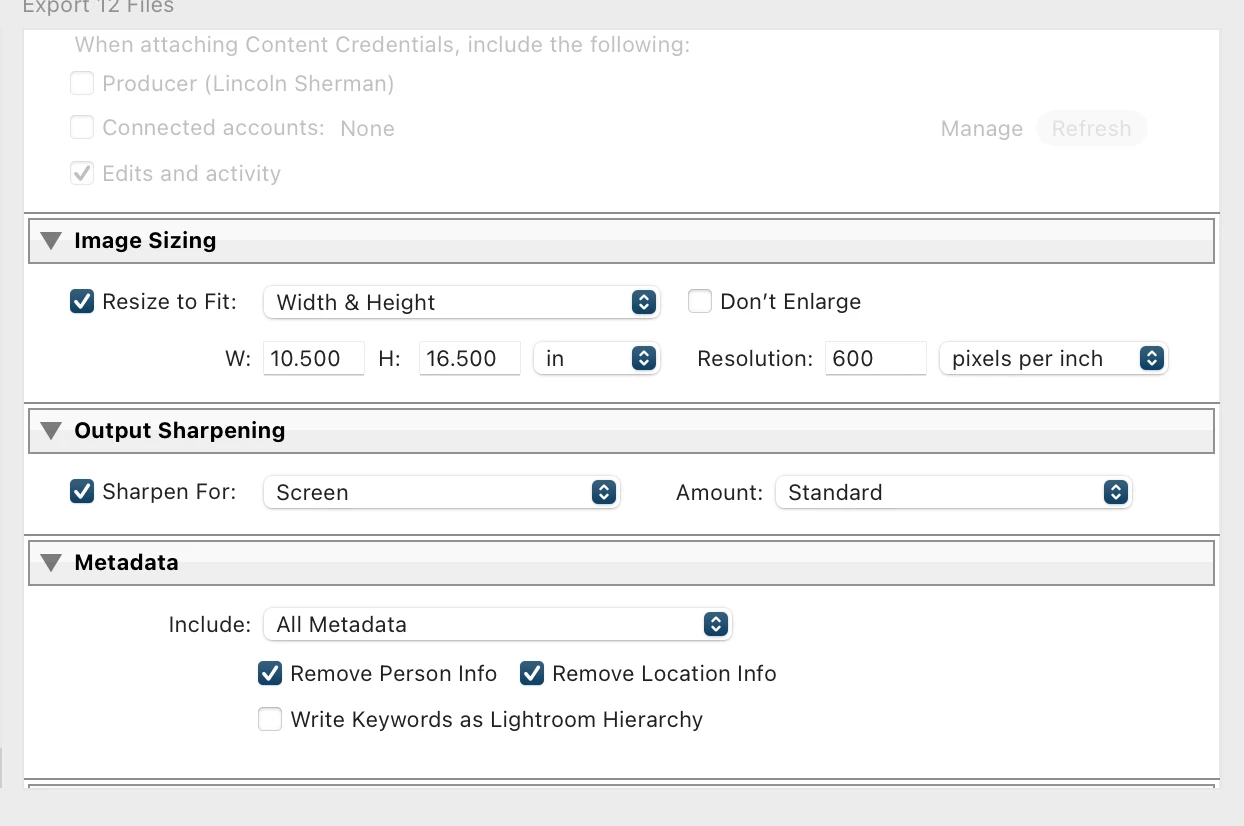Screen dimensions: 1244x826
Task: Collapse the Image Sizing section triangle
Action: tap(51, 241)
